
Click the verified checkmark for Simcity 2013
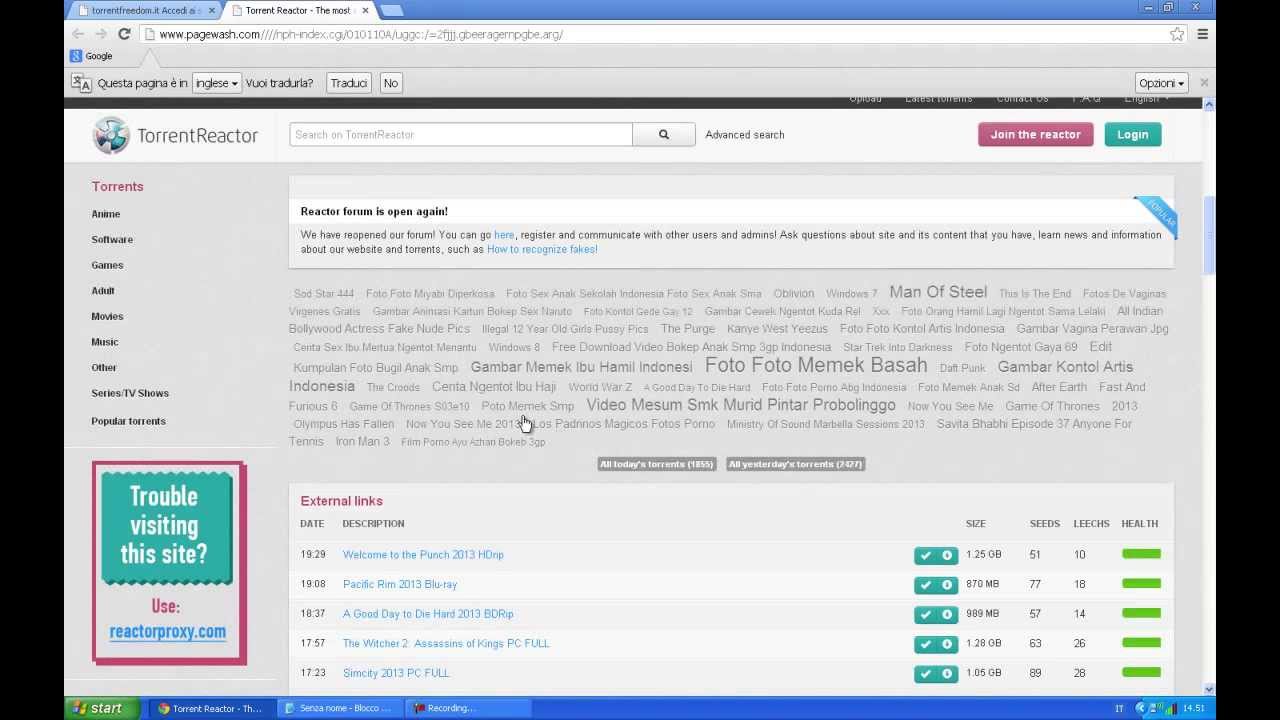[x=925, y=673]
